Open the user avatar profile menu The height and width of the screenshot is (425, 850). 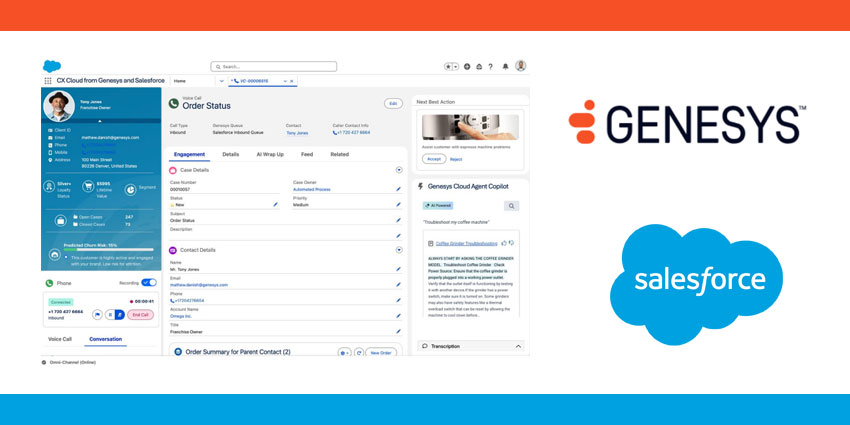tap(520, 66)
